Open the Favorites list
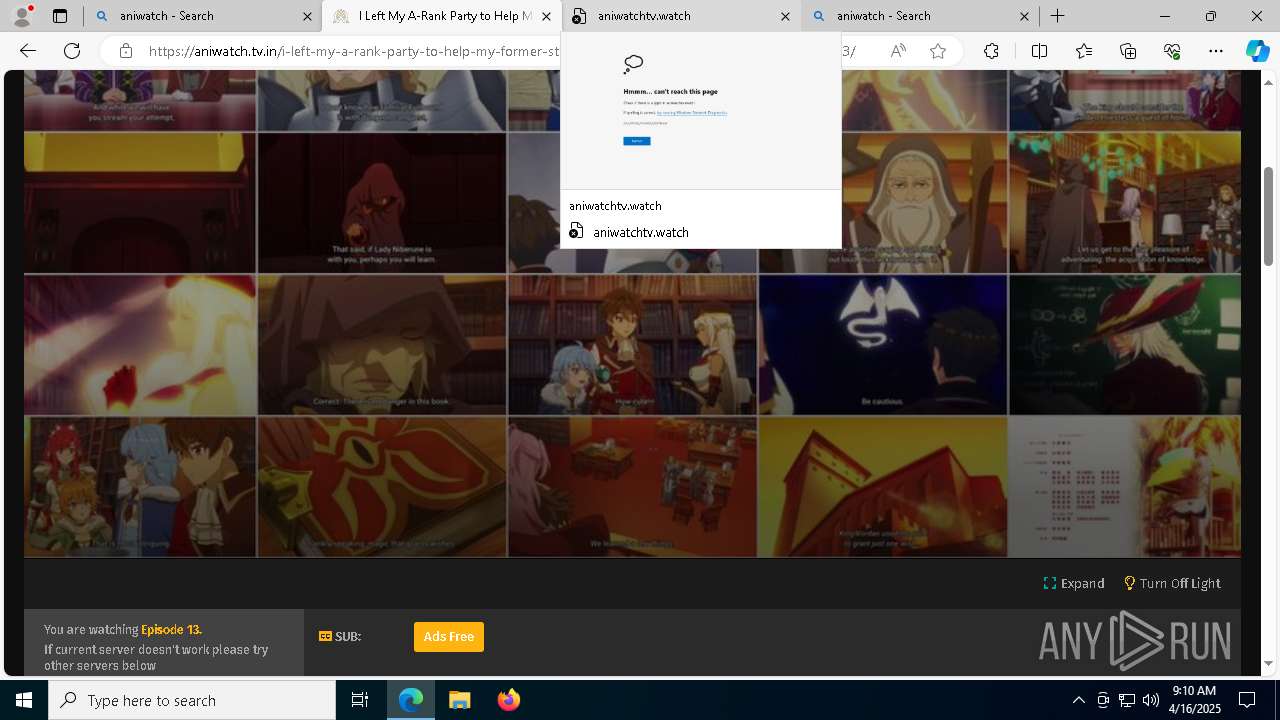Image resolution: width=1280 pixels, height=720 pixels. [1084, 51]
